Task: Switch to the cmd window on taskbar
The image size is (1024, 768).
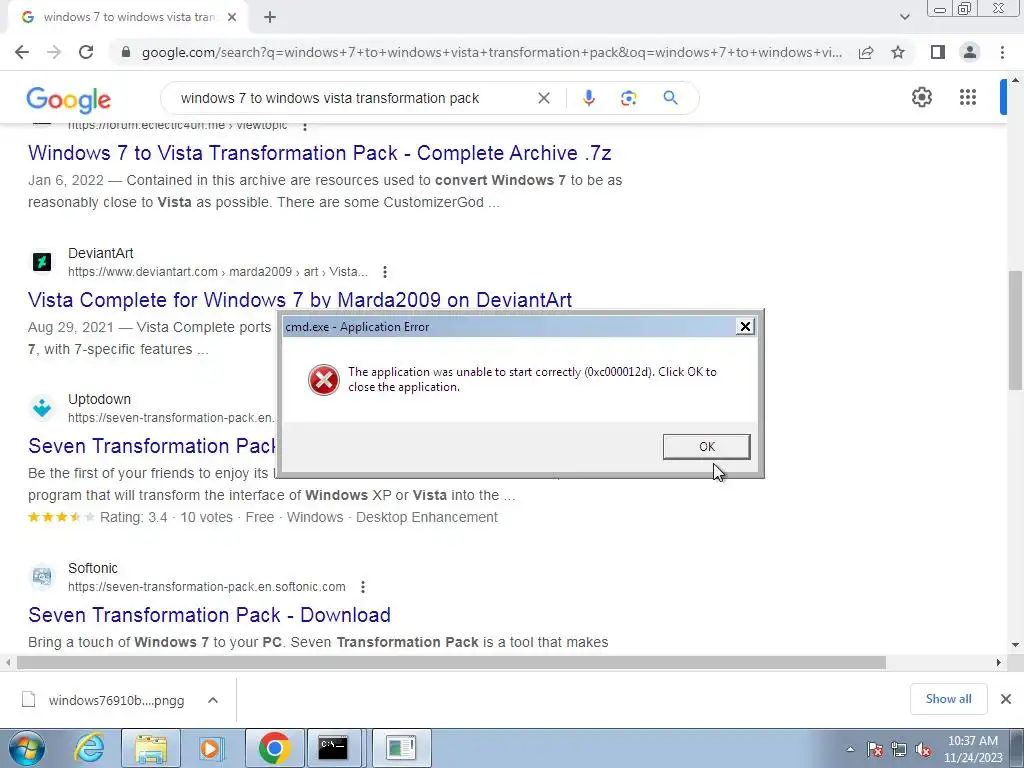Action: coord(333,748)
